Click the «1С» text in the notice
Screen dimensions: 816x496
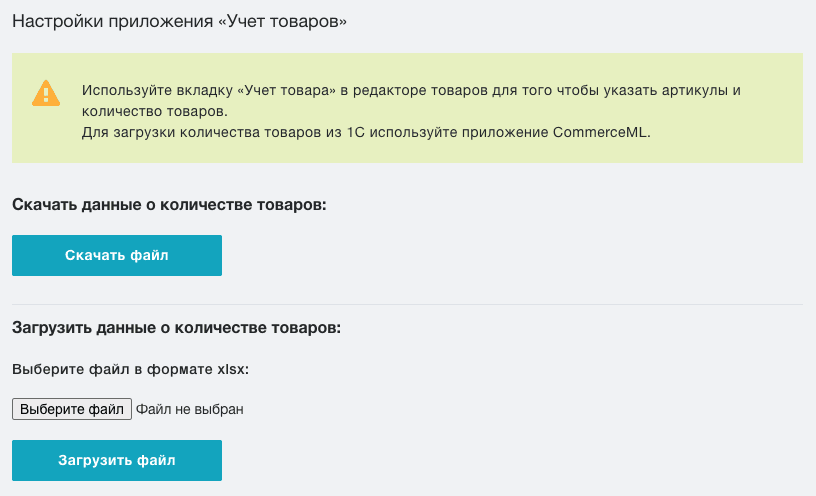pyautogui.click(x=355, y=132)
